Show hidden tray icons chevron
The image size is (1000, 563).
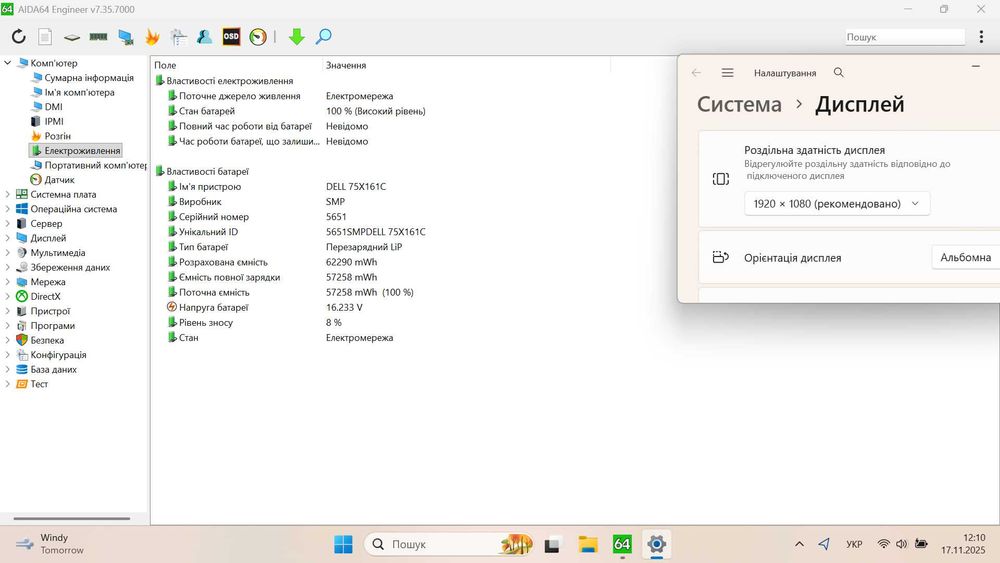(799, 545)
